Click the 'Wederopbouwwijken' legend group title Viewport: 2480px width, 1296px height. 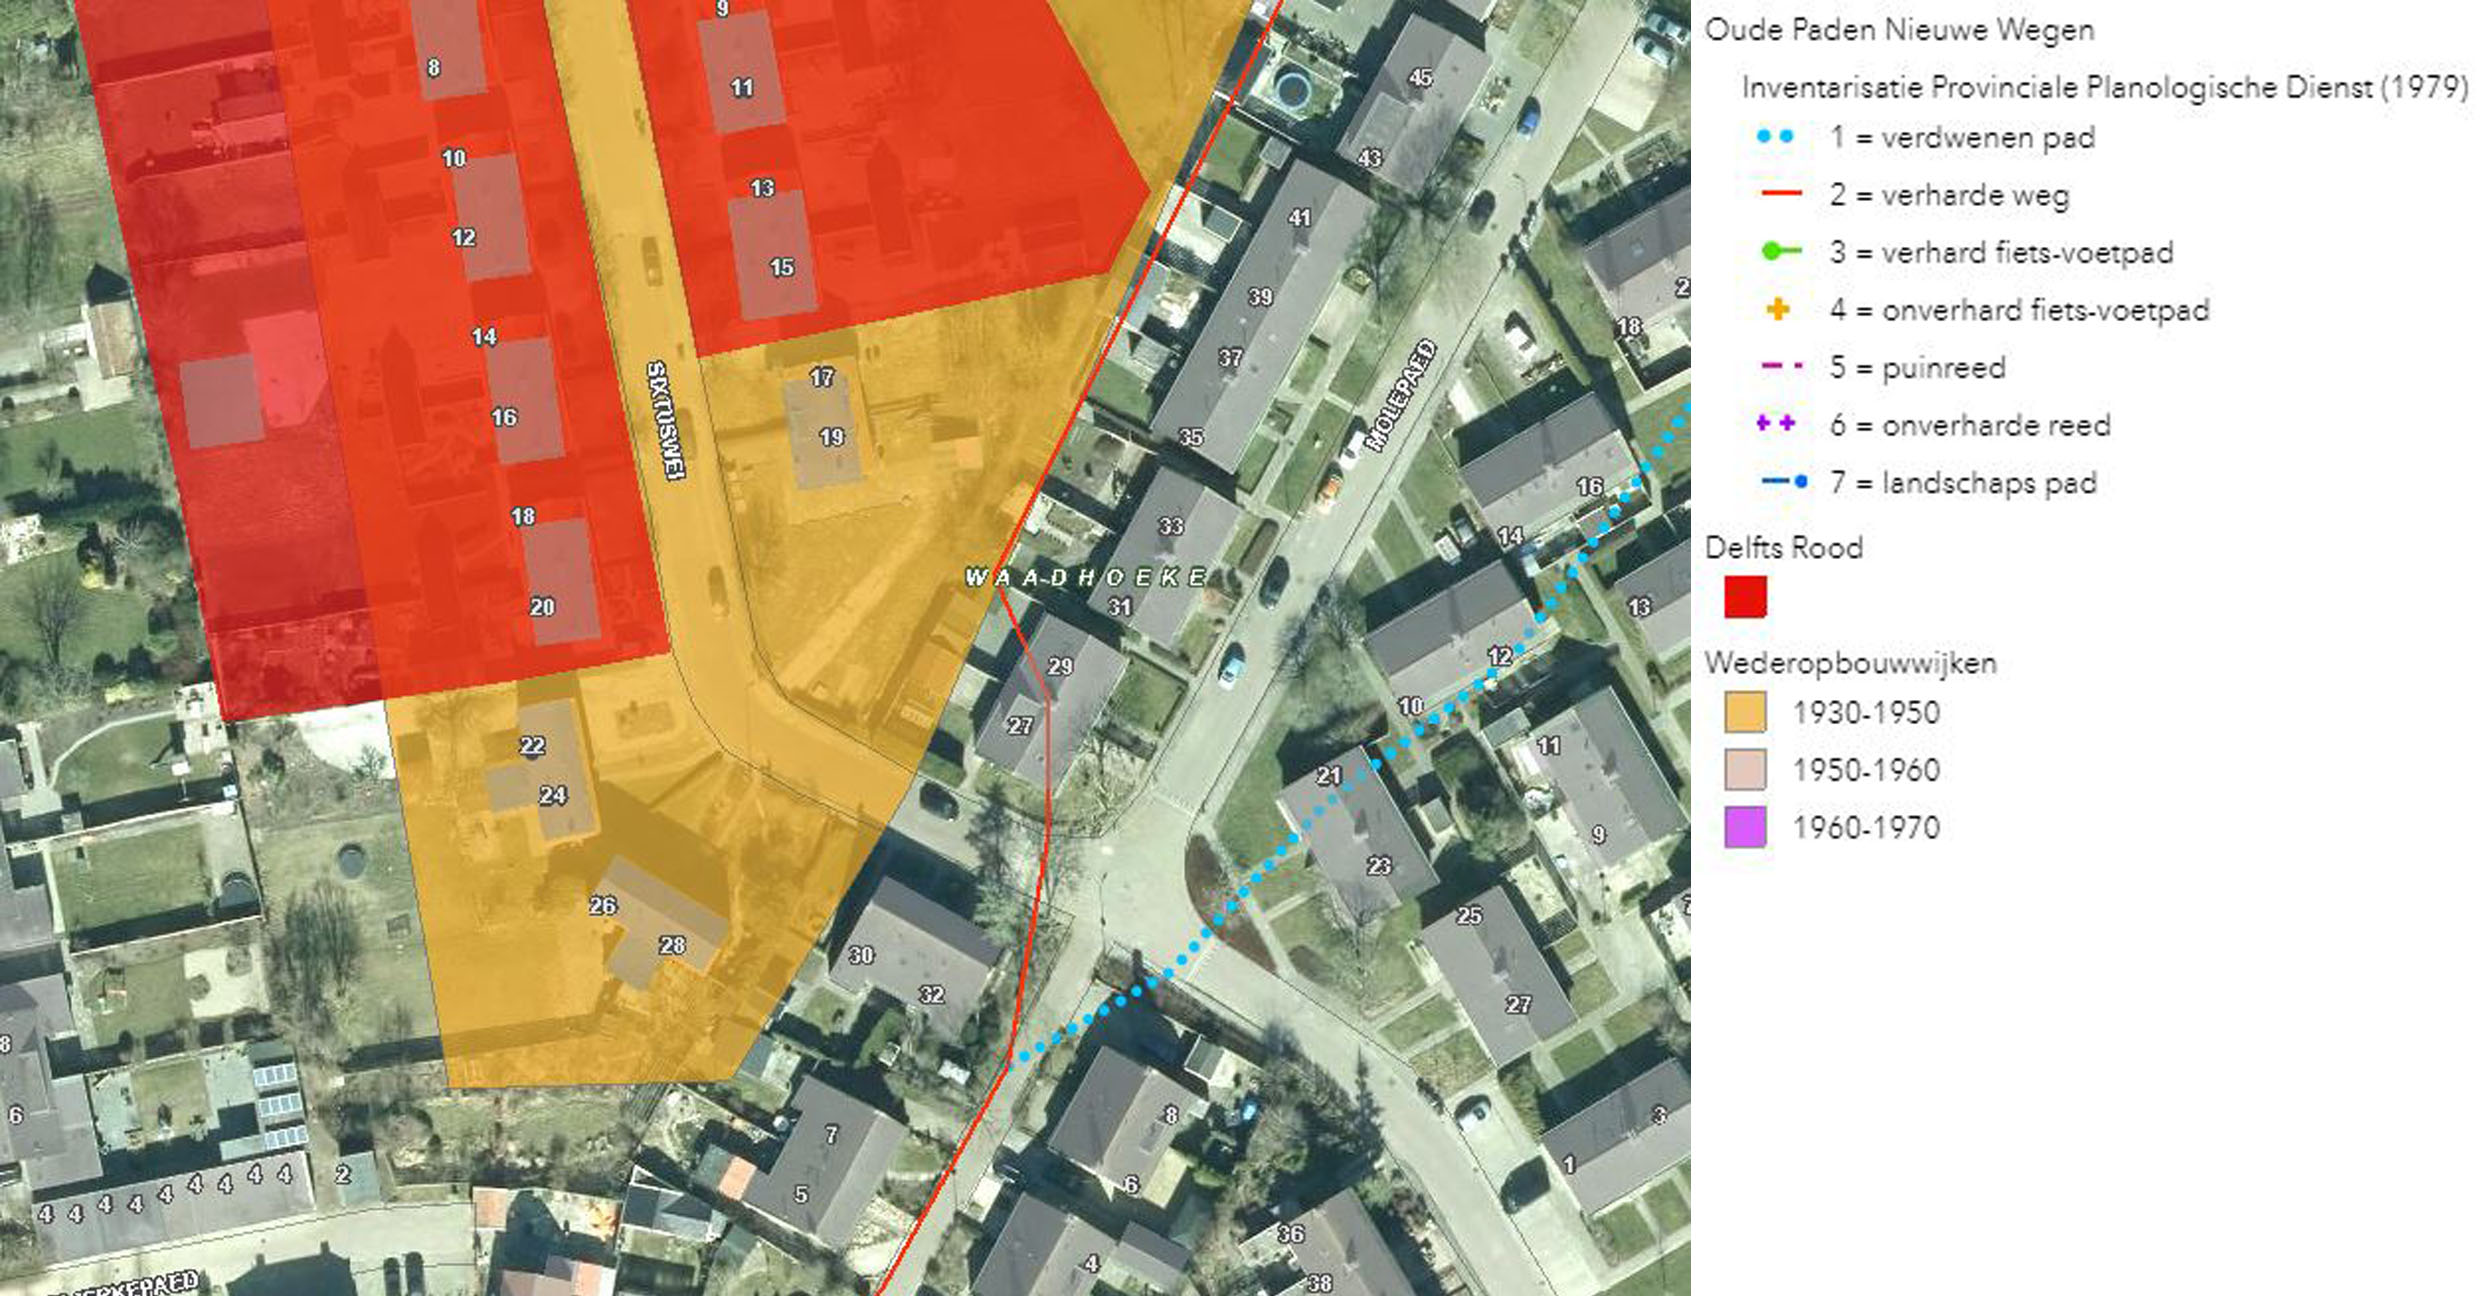tap(1850, 663)
